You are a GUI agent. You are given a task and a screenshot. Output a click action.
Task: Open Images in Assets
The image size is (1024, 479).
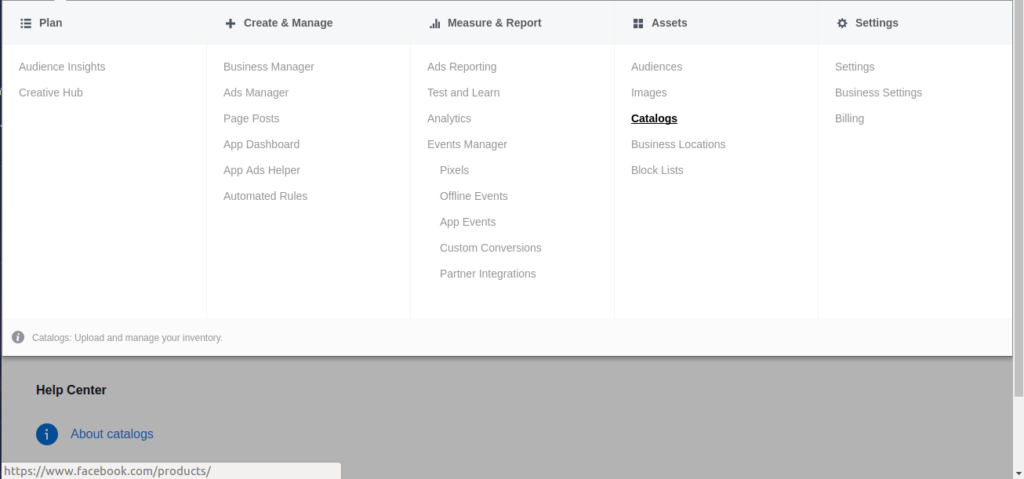[x=649, y=93]
